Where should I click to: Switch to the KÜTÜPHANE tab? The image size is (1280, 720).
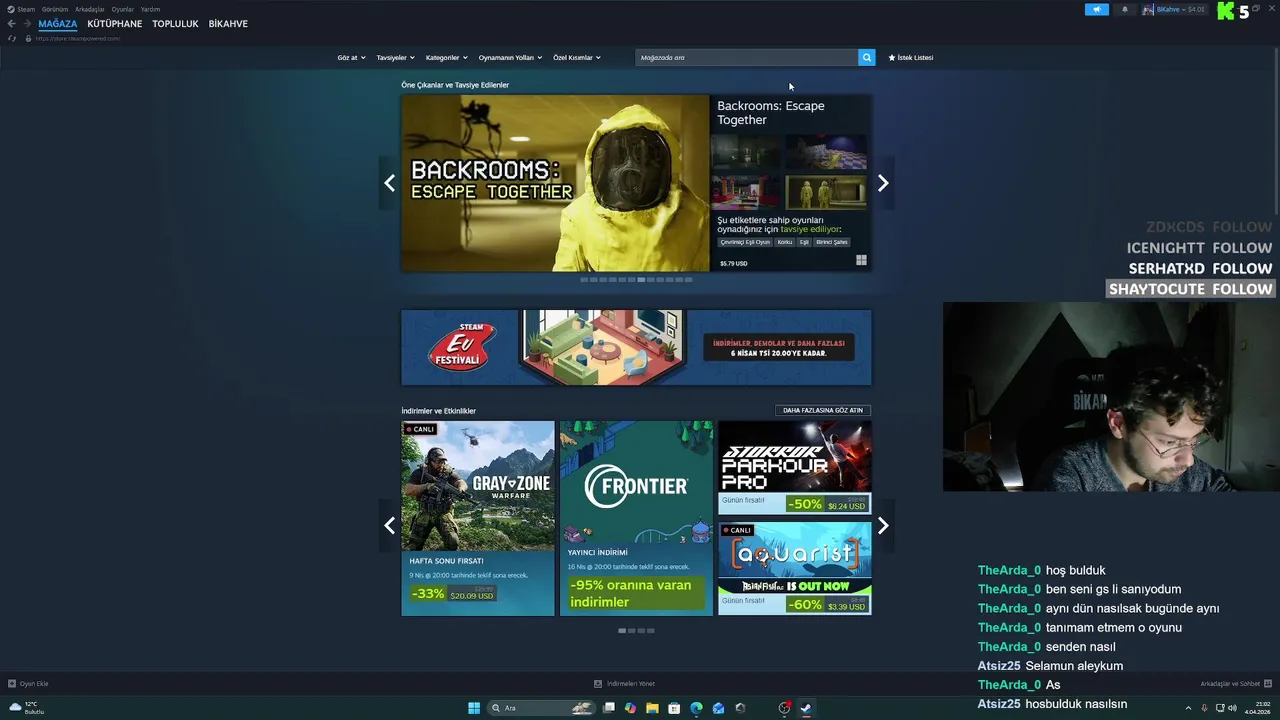coord(115,24)
